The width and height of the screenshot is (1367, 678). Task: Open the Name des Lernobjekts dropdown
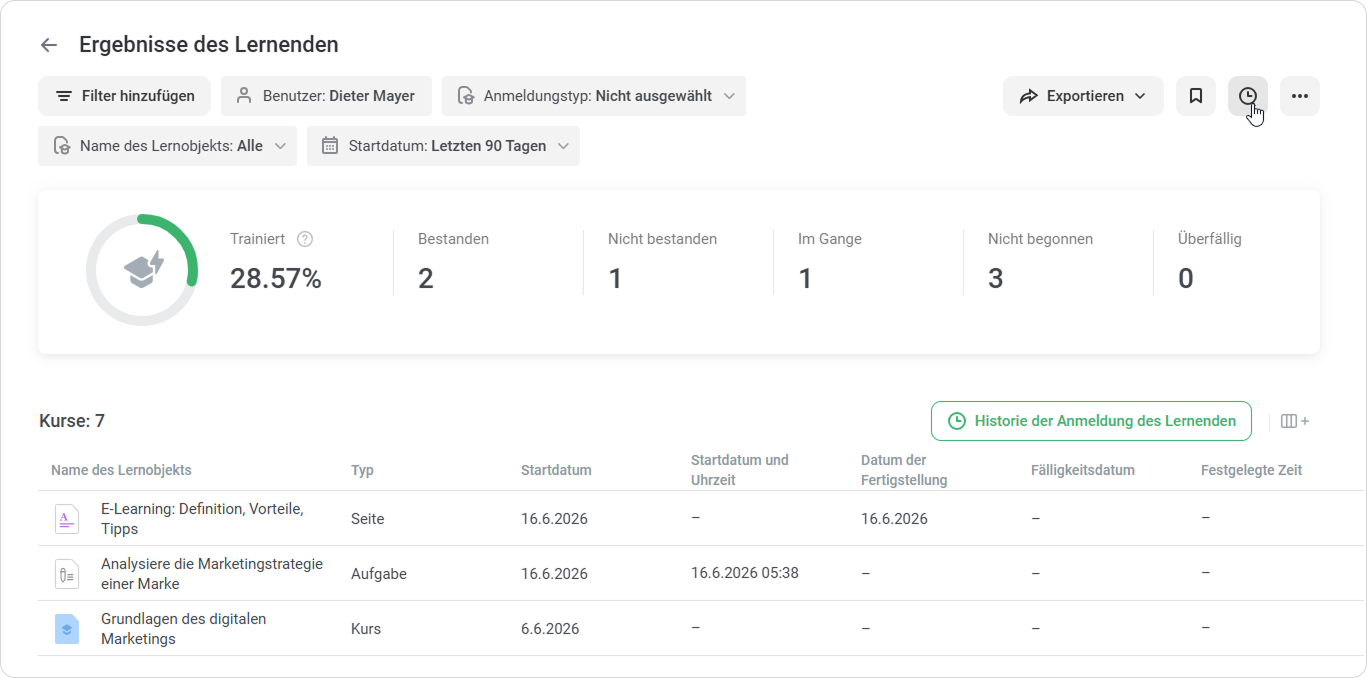(x=167, y=146)
